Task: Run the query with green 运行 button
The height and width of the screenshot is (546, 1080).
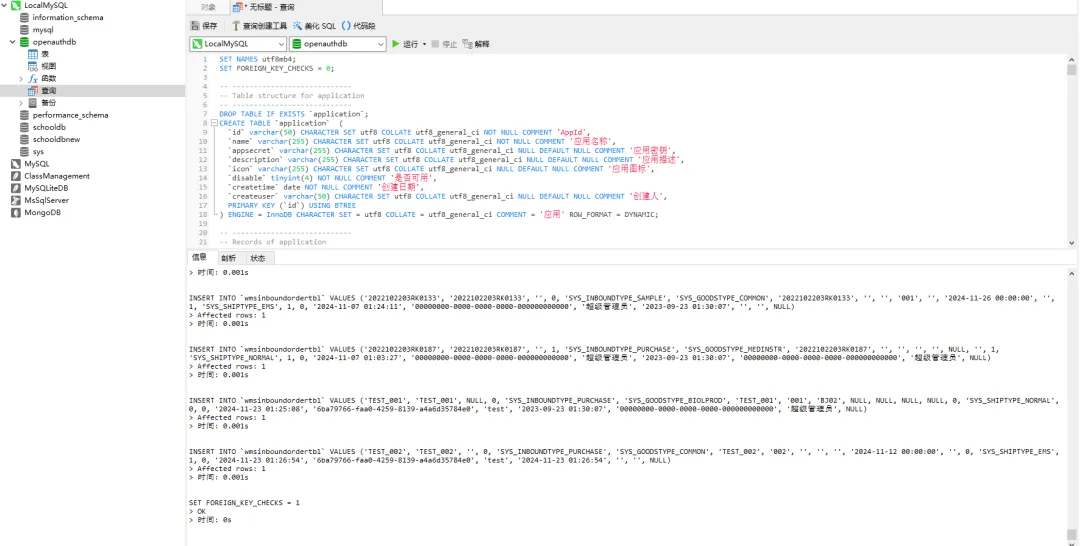Action: [405, 44]
